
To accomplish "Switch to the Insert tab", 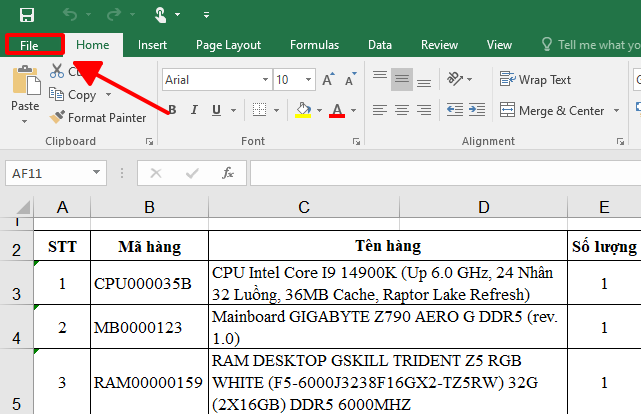I will 152,45.
